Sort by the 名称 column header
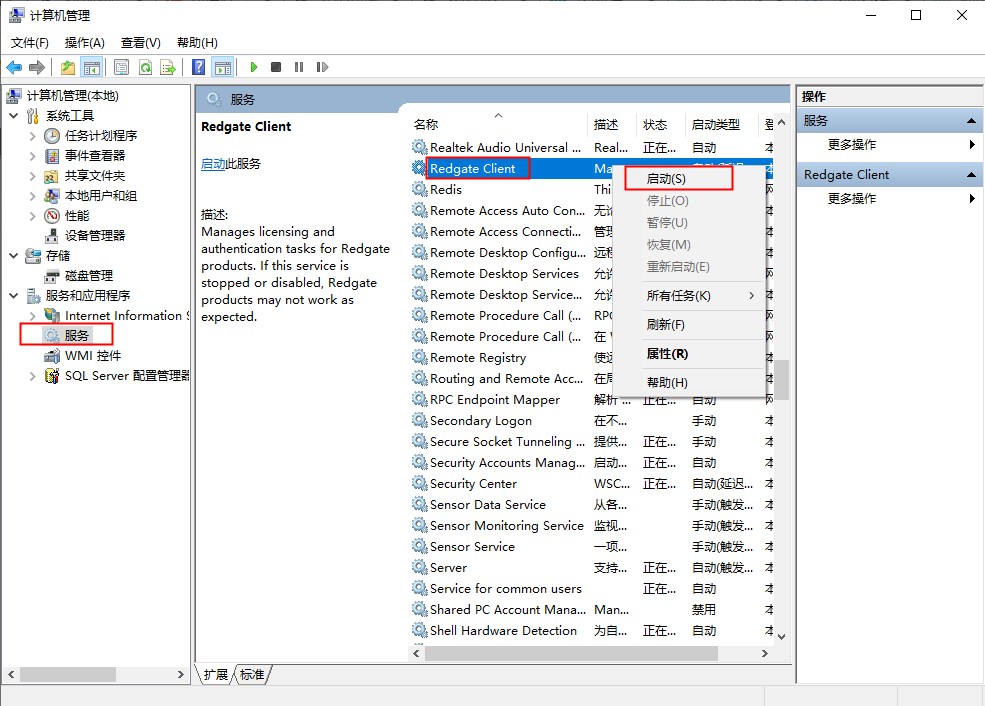 (x=499, y=124)
